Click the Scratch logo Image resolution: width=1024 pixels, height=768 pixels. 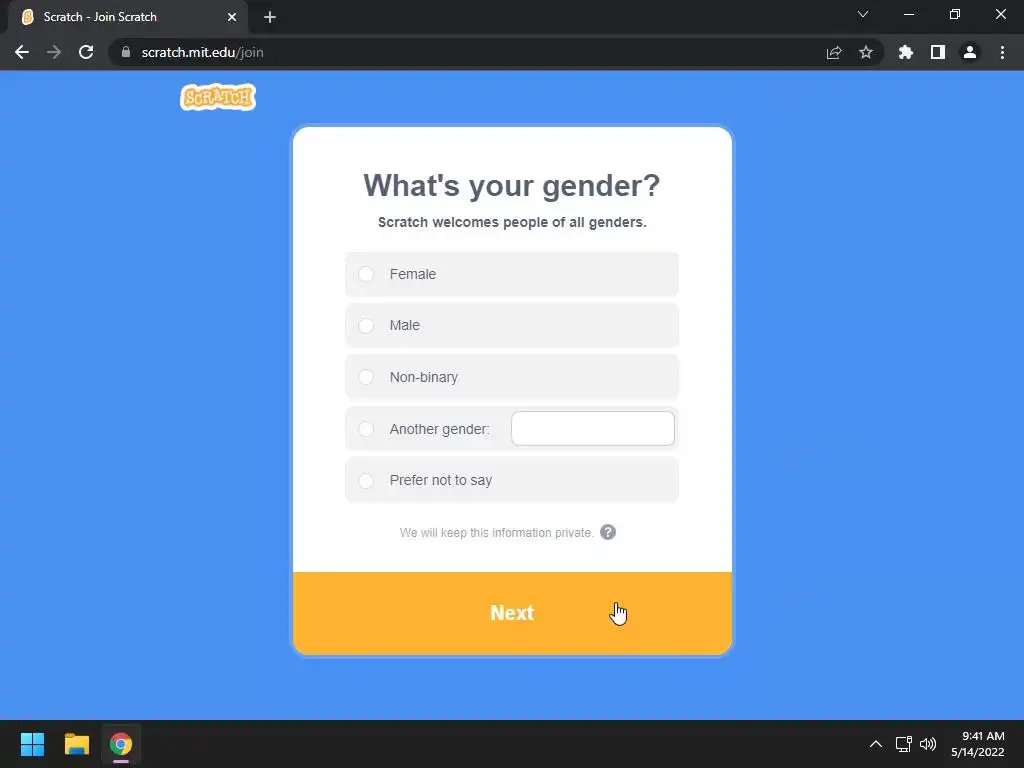click(x=218, y=97)
